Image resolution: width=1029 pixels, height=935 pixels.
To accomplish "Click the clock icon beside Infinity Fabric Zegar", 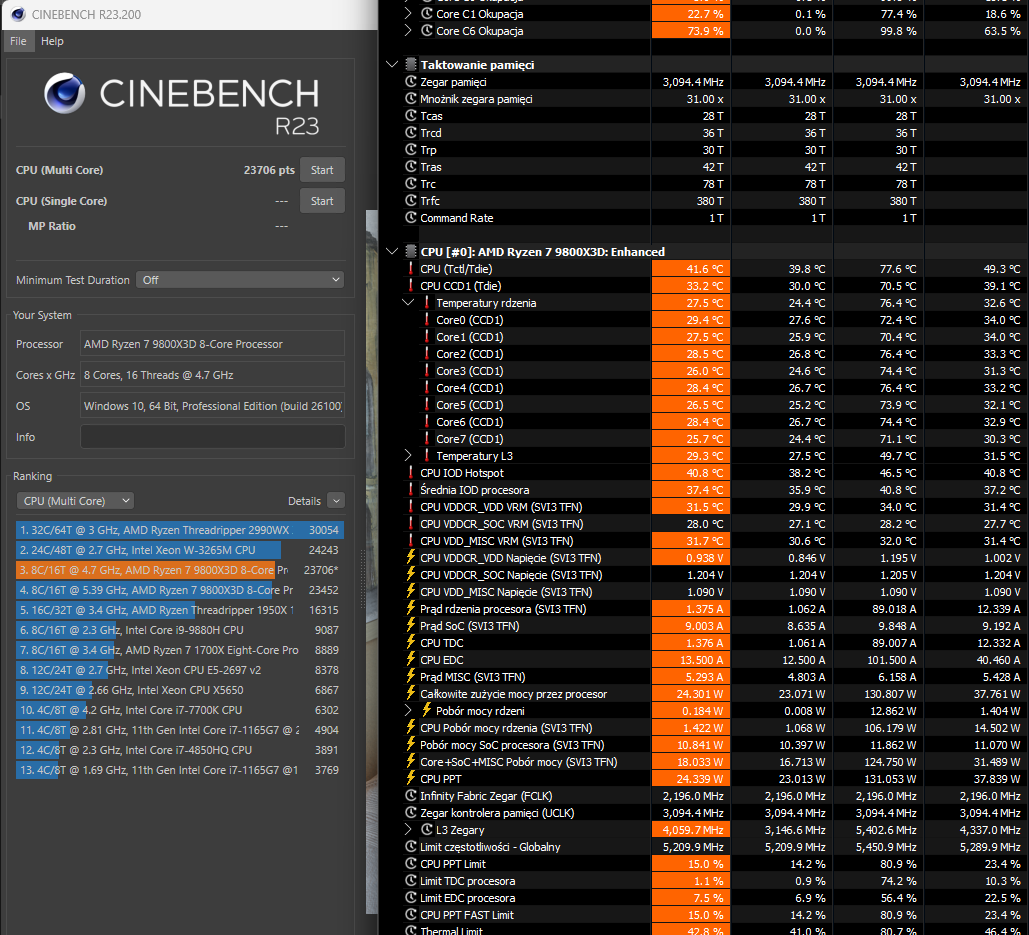I will click(x=410, y=796).
